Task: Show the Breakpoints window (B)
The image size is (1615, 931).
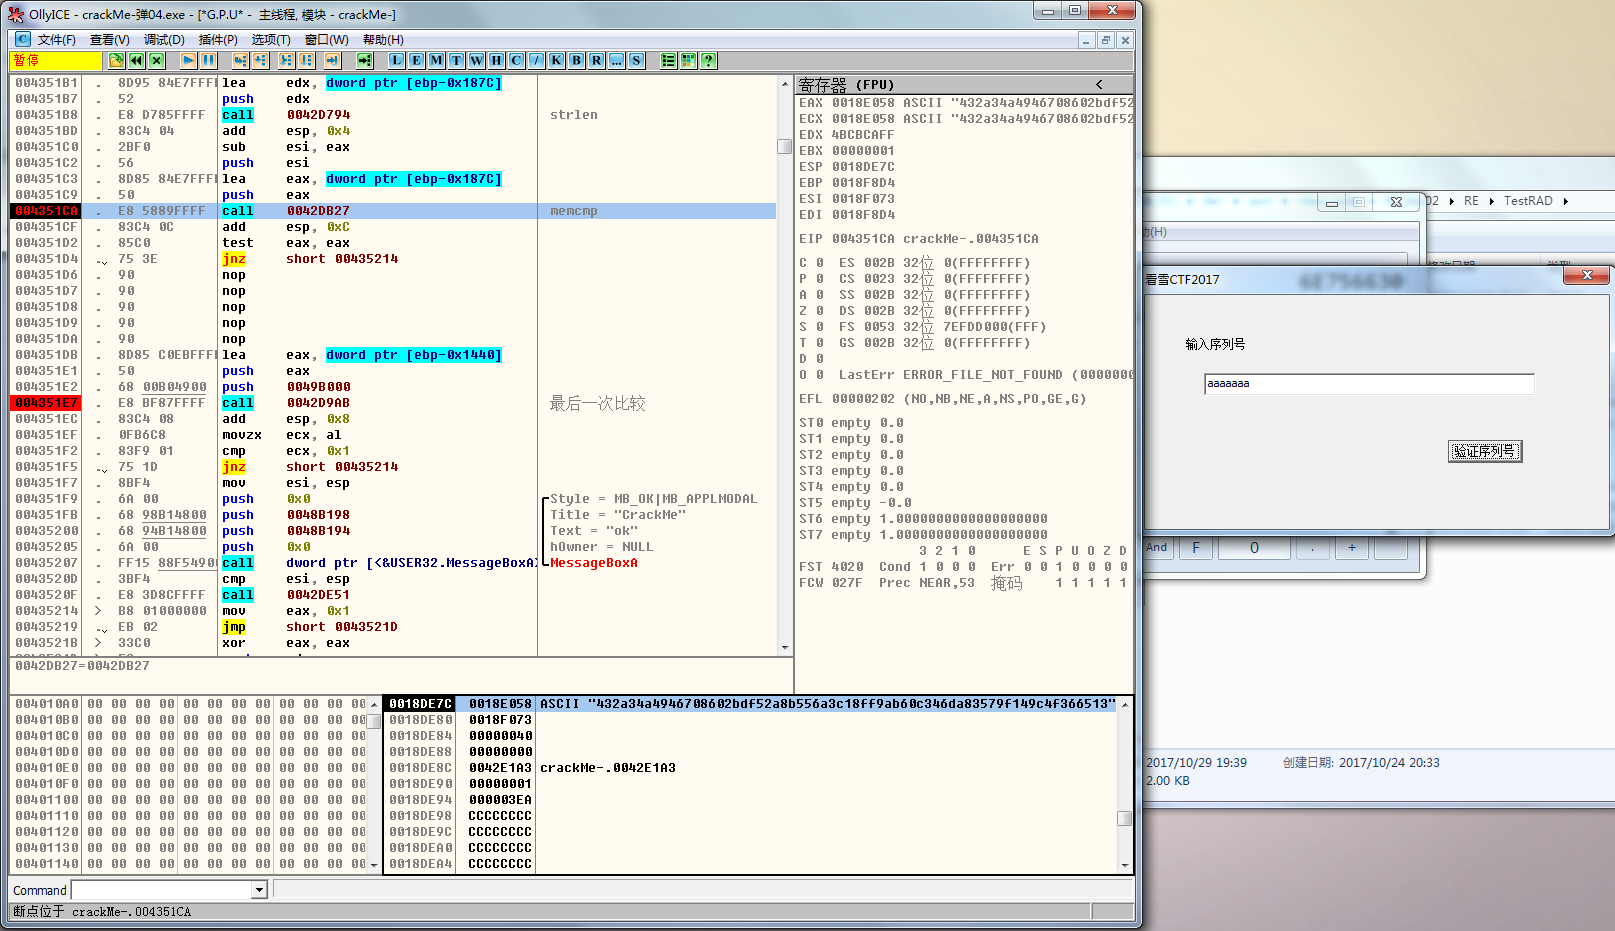Action: [576, 60]
